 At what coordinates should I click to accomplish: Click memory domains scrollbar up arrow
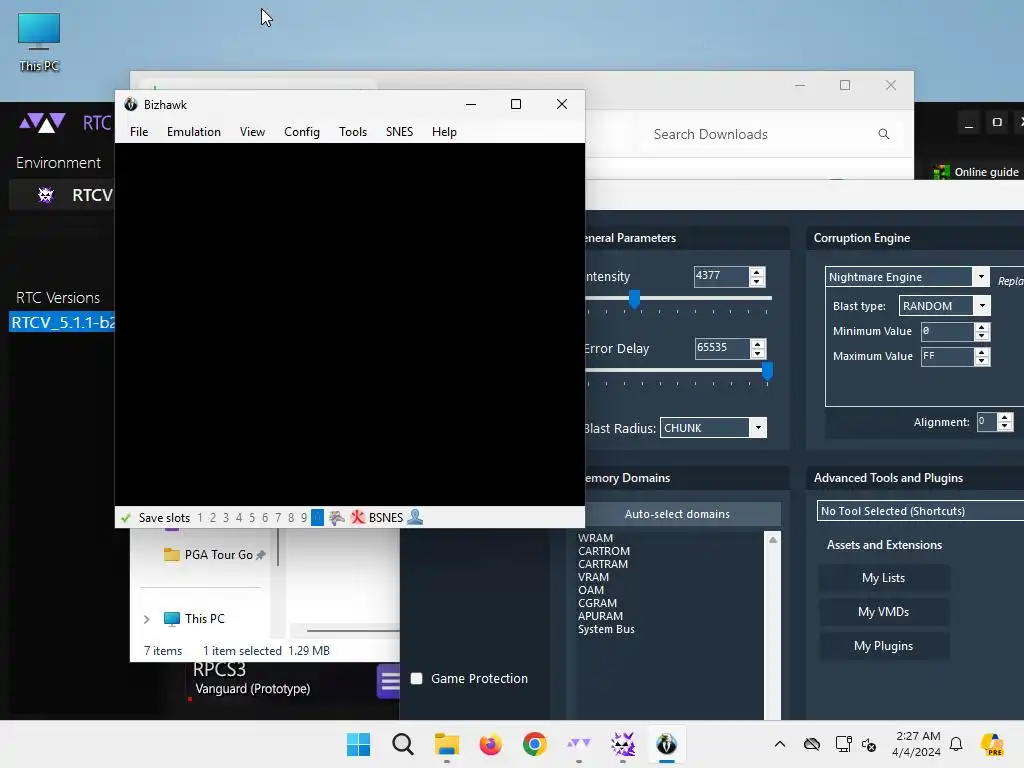[x=773, y=540]
